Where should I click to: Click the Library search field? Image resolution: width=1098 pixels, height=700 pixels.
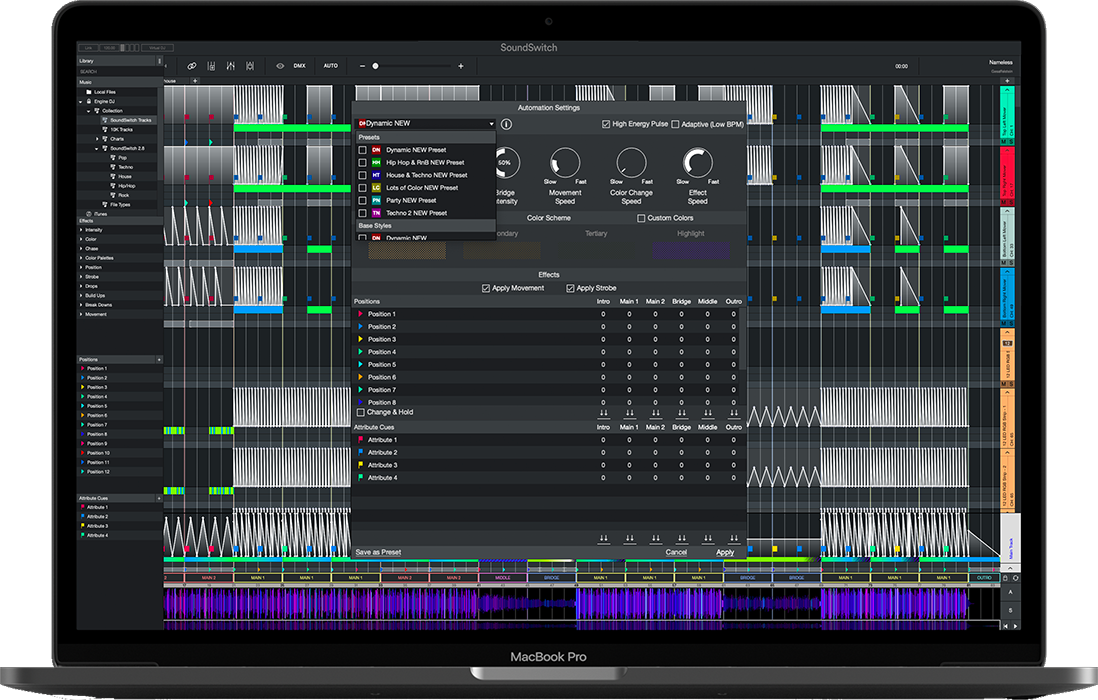click(119, 71)
